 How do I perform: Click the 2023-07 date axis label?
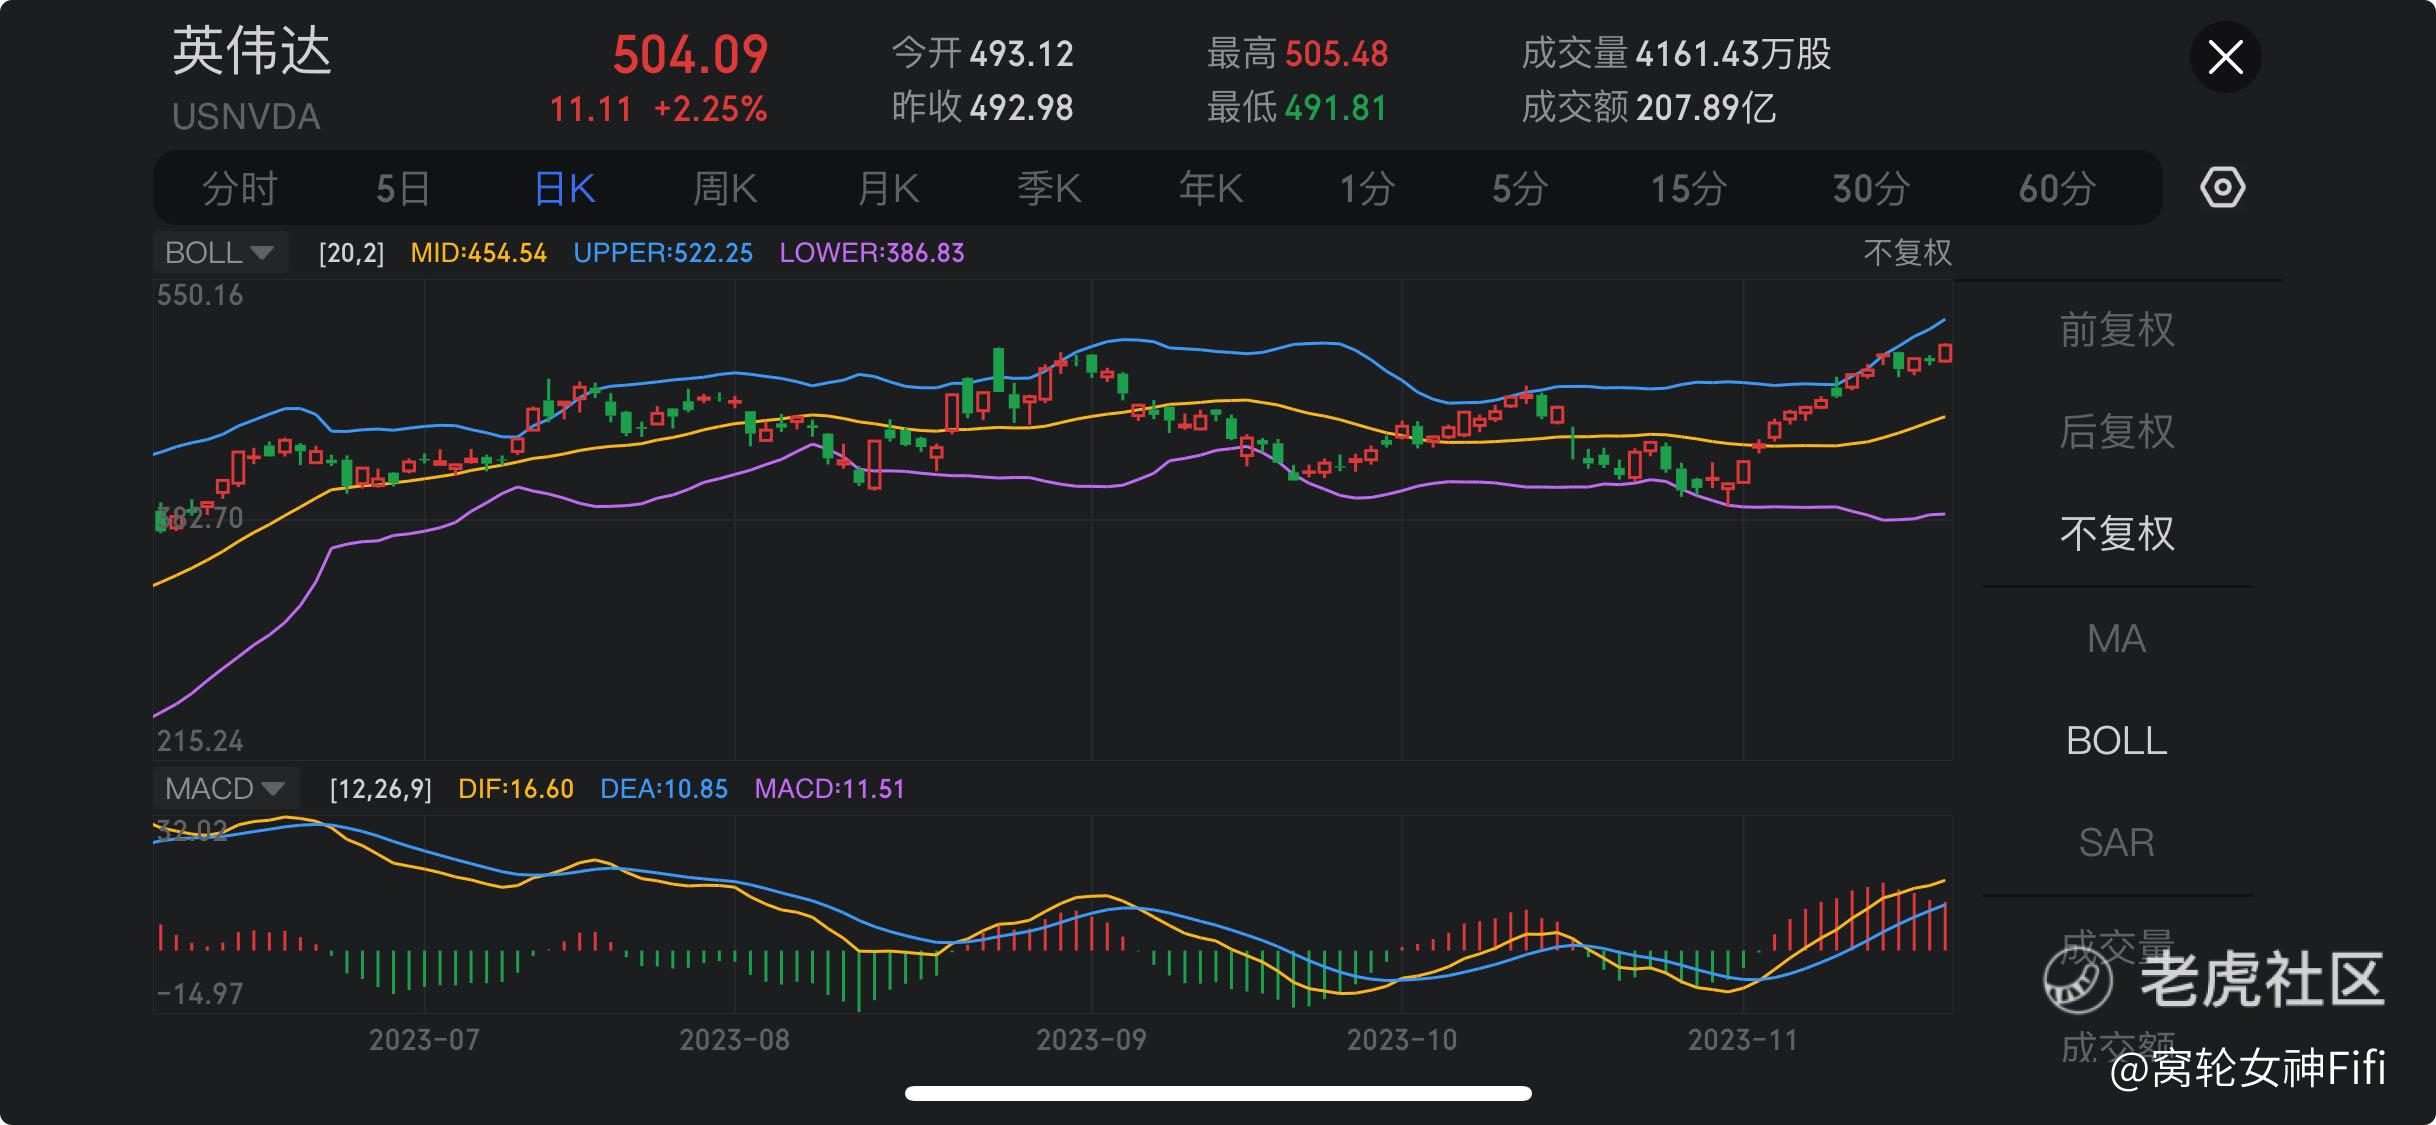(424, 1040)
